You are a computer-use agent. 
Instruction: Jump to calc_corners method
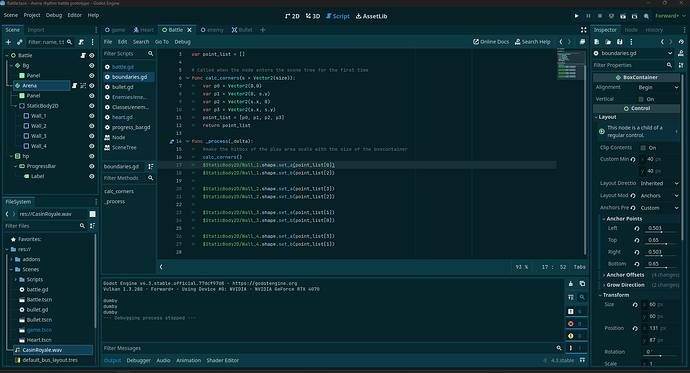(x=119, y=191)
